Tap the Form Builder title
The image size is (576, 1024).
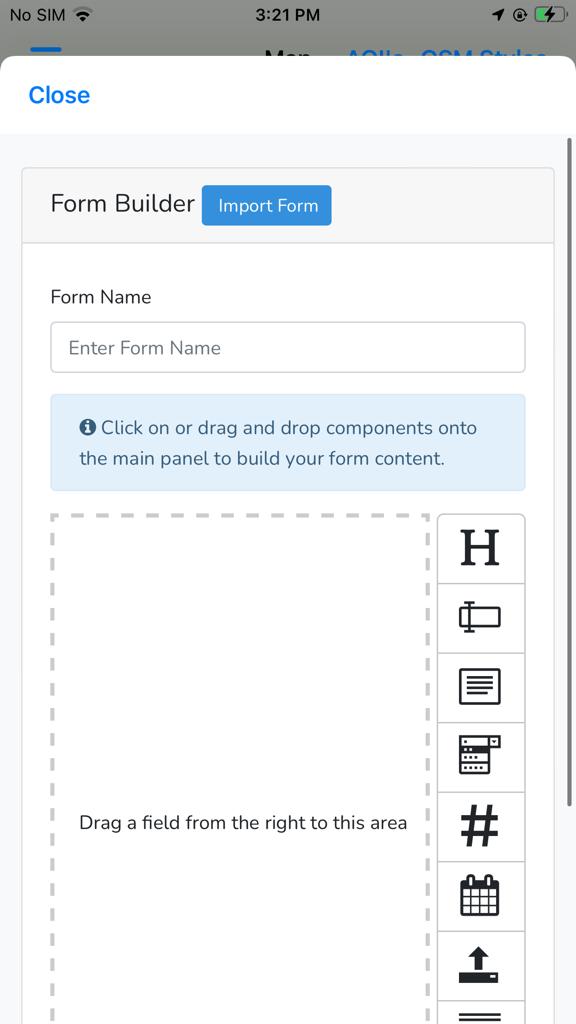pos(123,204)
